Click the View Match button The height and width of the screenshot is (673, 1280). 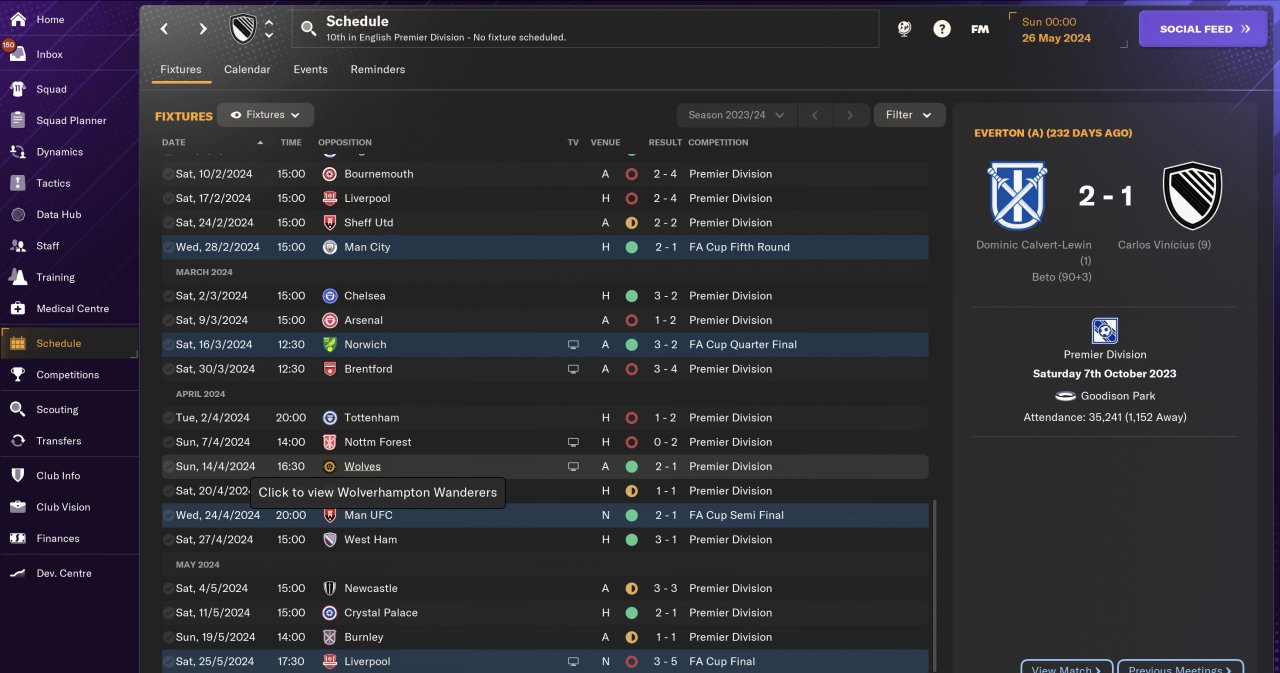1066,667
